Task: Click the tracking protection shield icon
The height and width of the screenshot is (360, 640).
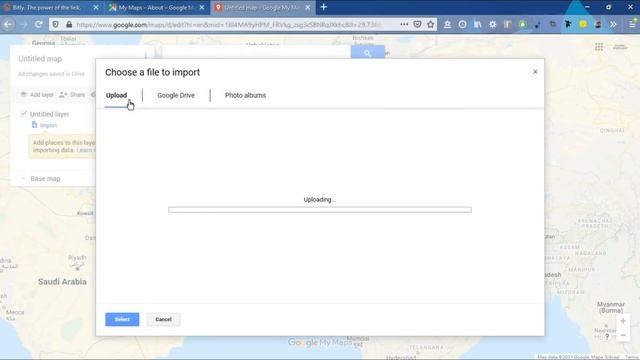Action: click(x=56, y=24)
